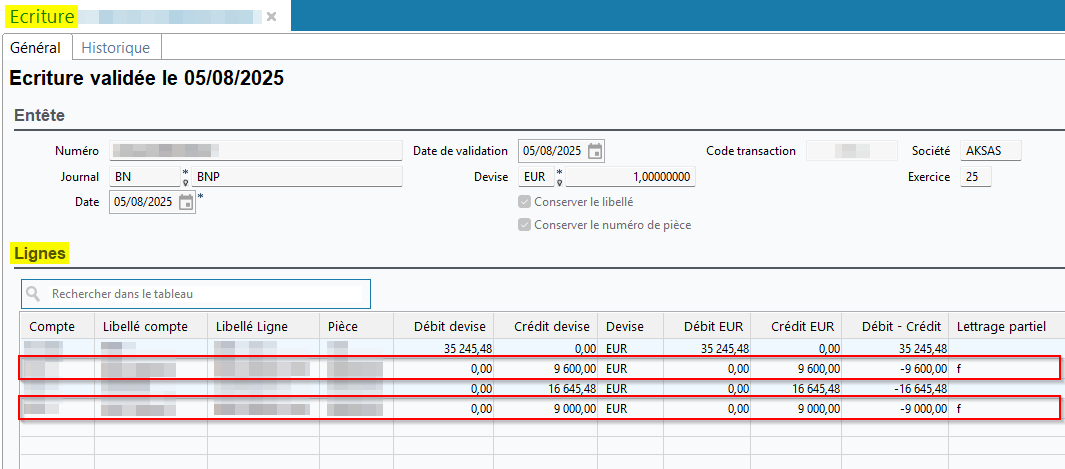
Task: Open calendar picker for Date de validation
Action: point(595,151)
